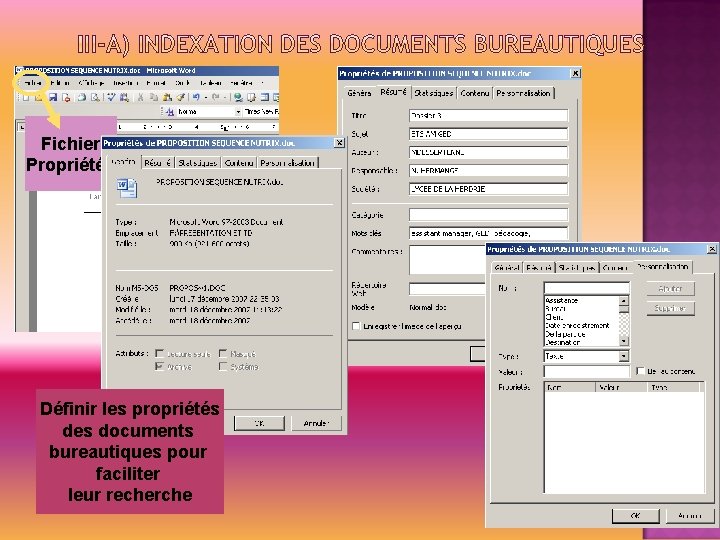Screen dimensions: 720x540
Task: Click the Tables and Borders icon
Action: pyautogui.click(x=251, y=97)
